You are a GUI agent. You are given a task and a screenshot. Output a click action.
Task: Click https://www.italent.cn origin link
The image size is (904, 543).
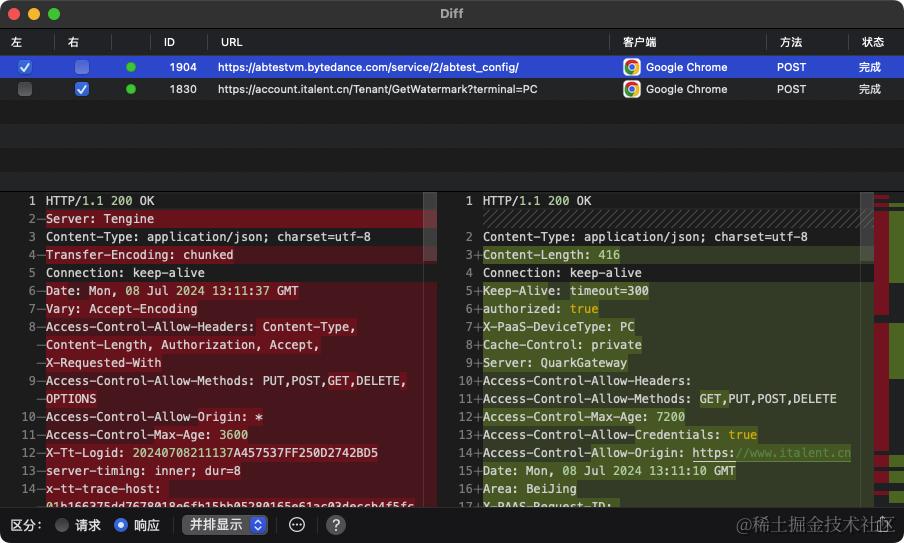pos(771,453)
